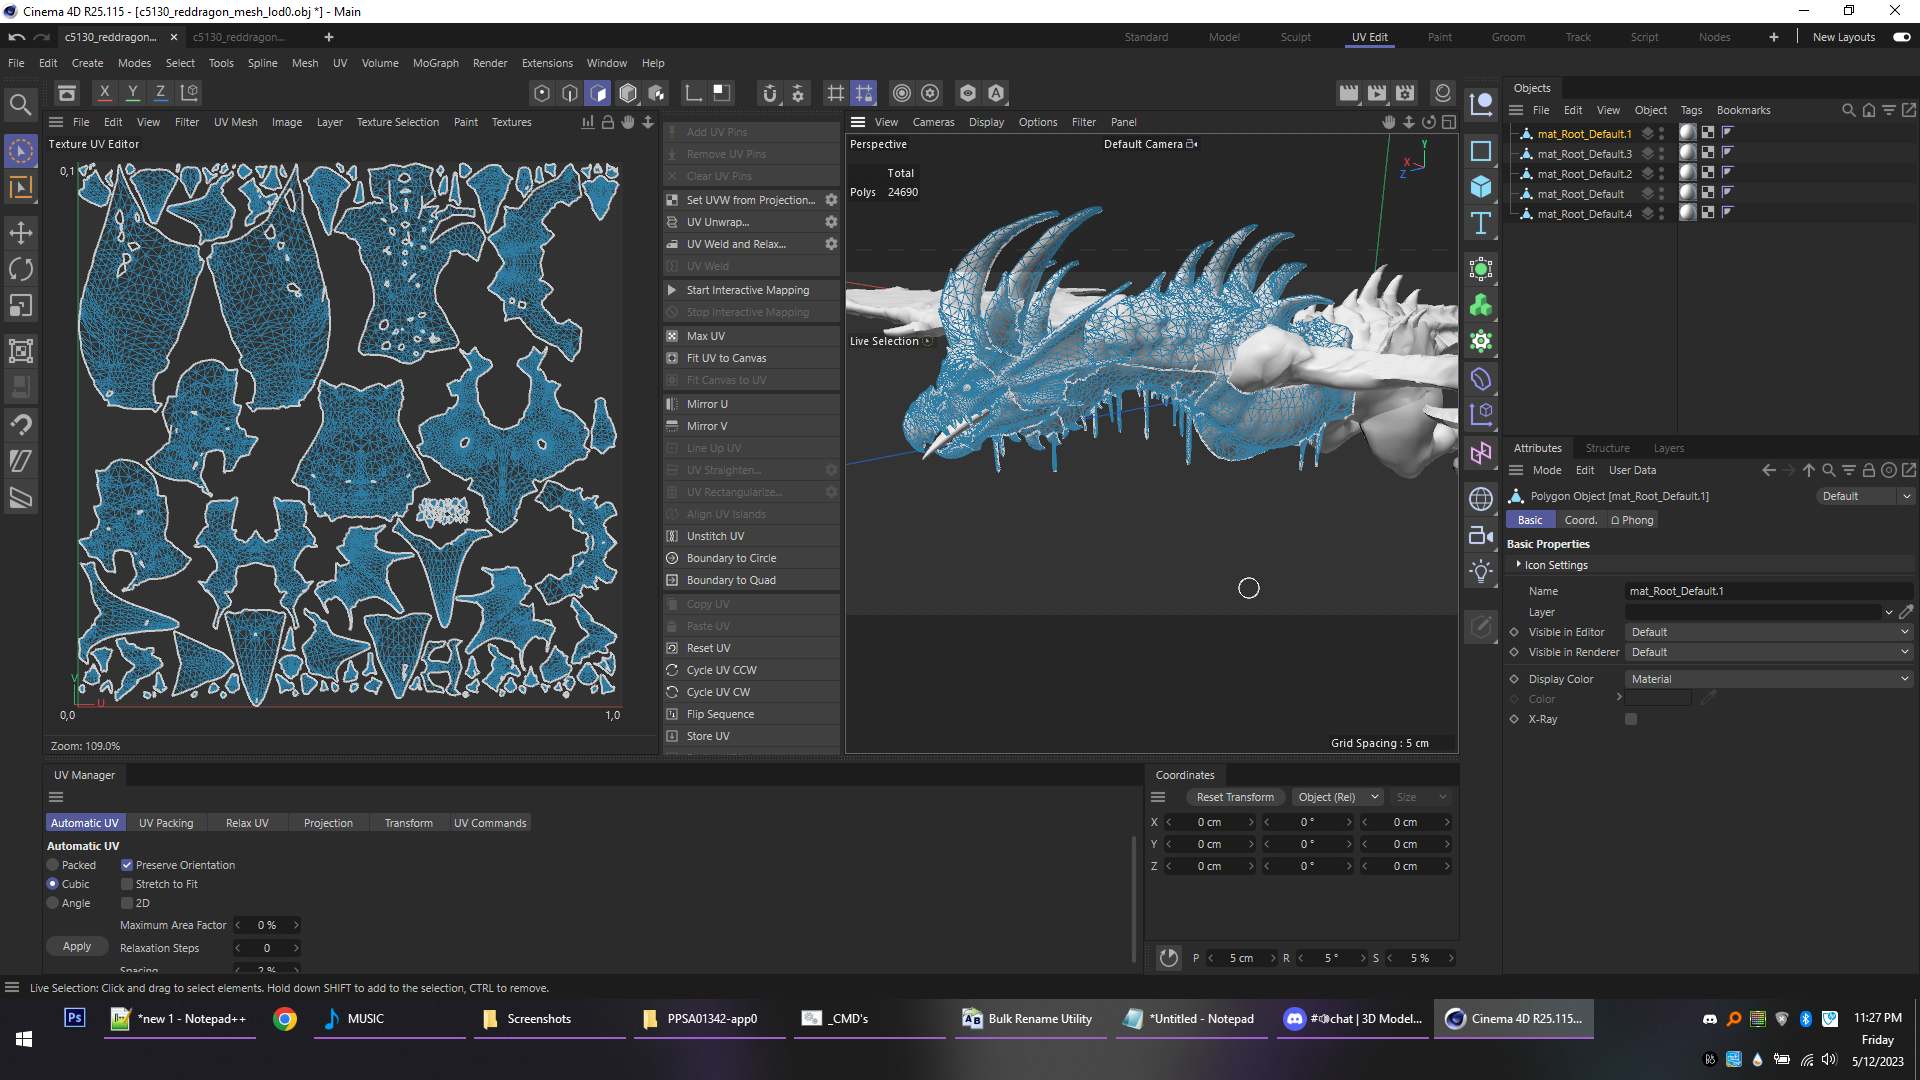1920x1080 pixels.
Task: Click undo arrow at top left
Action: pyautogui.click(x=17, y=37)
